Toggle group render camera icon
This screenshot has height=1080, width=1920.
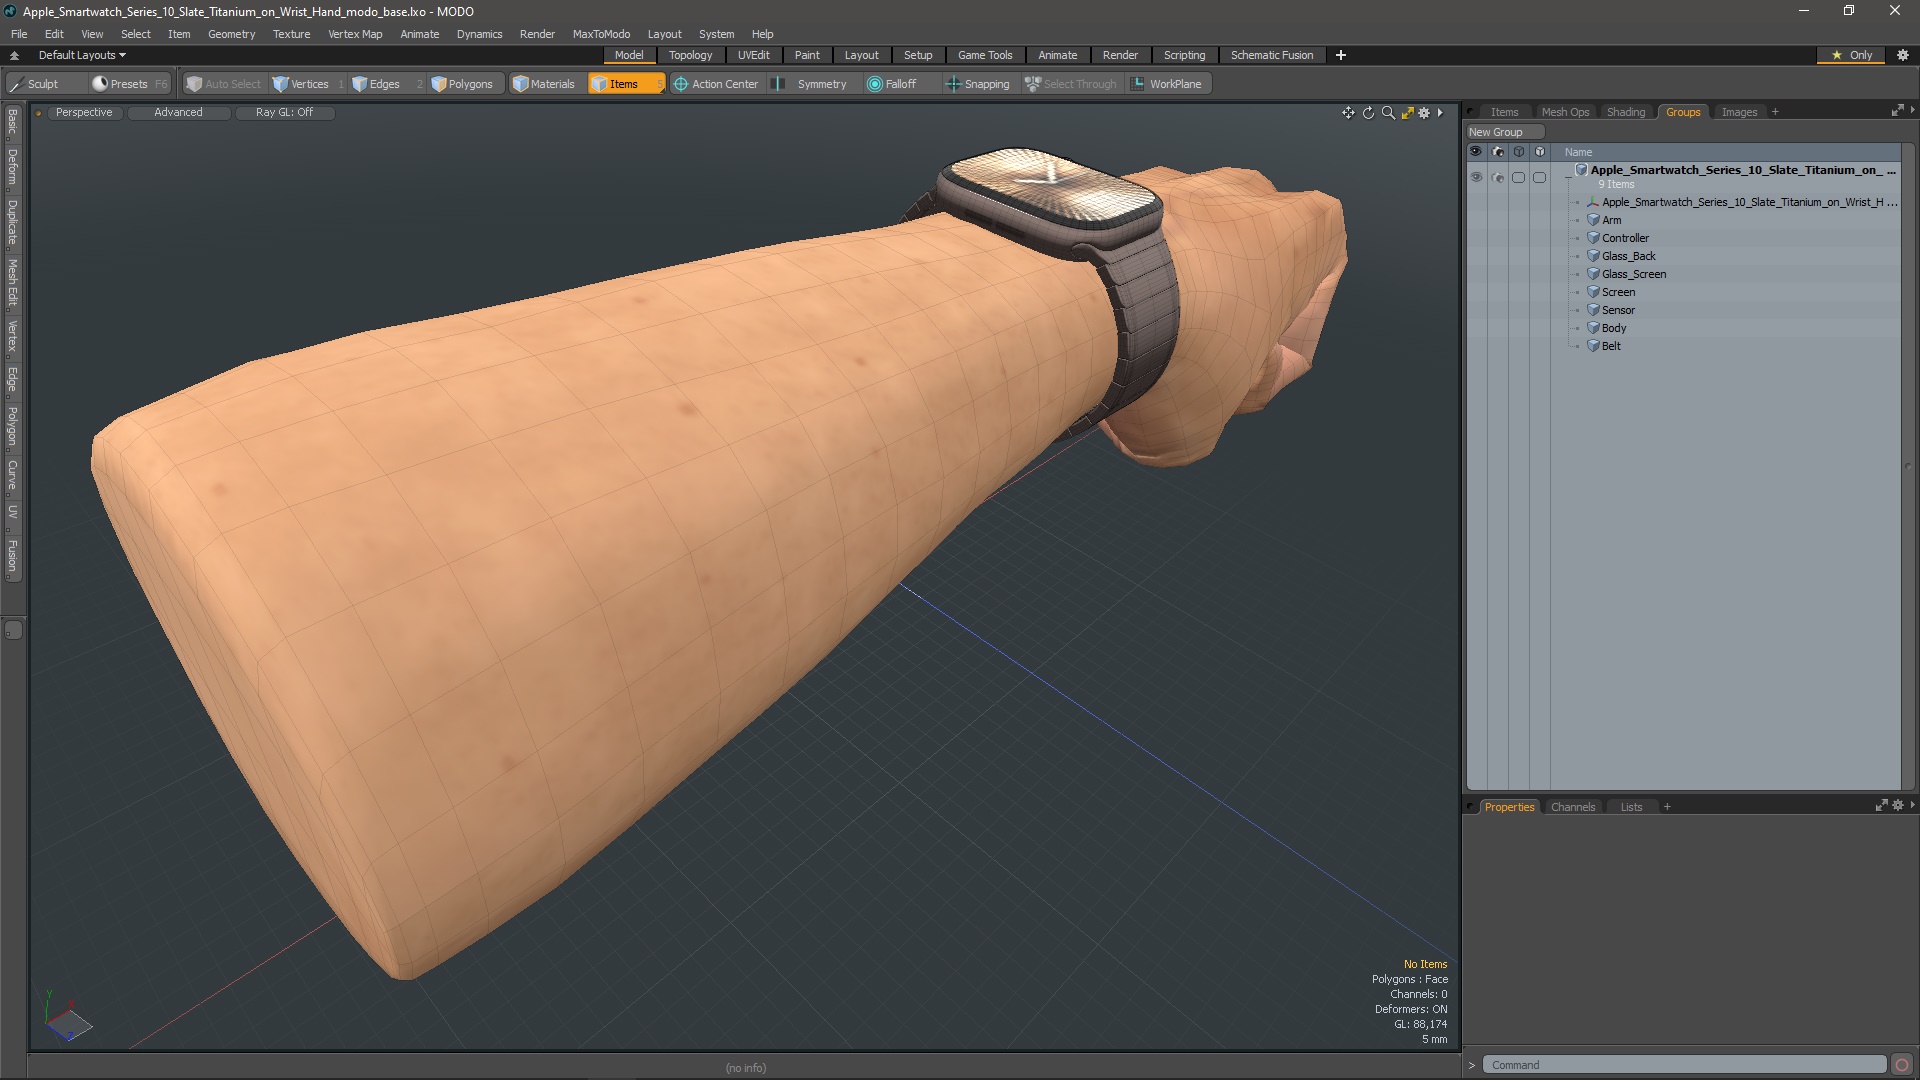point(1497,178)
